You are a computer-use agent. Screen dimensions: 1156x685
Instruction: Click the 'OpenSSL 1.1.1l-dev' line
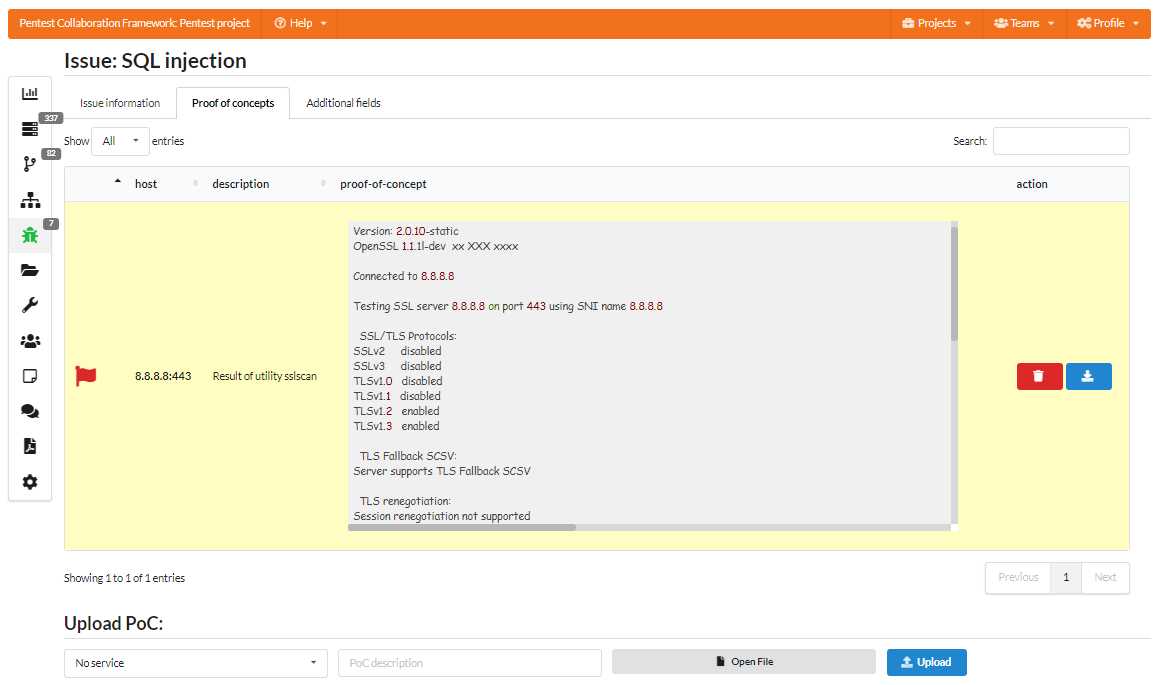click(436, 246)
